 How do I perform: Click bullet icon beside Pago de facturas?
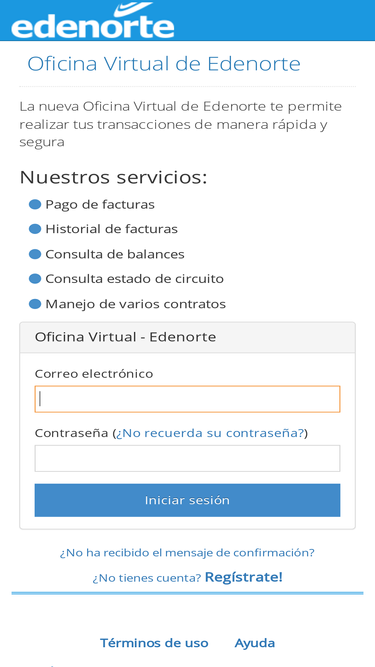(x=35, y=205)
